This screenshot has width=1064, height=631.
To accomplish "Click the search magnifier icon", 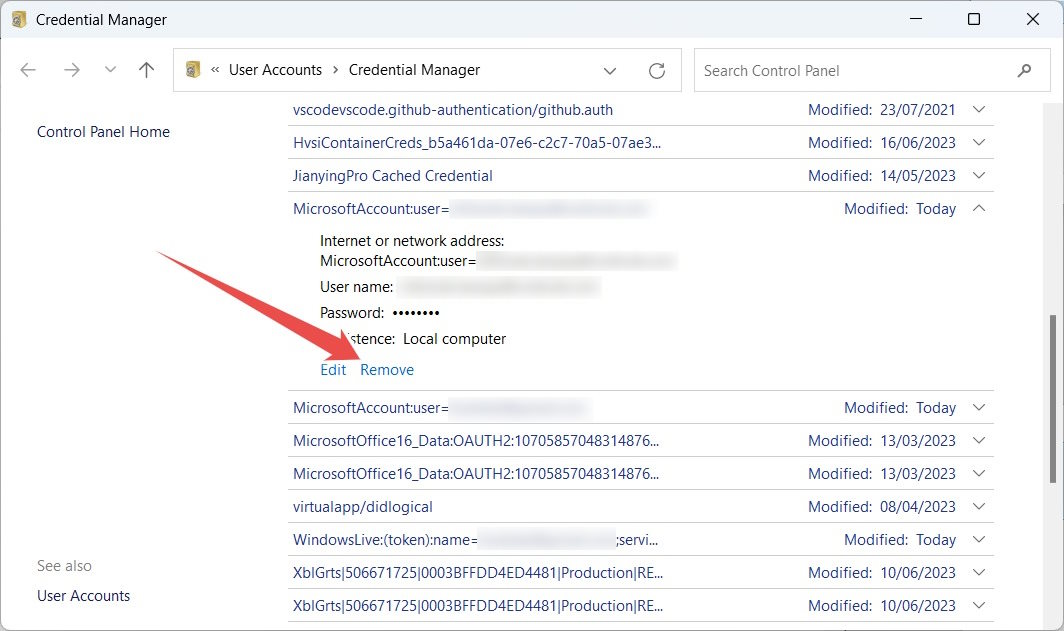I will click(x=1024, y=70).
